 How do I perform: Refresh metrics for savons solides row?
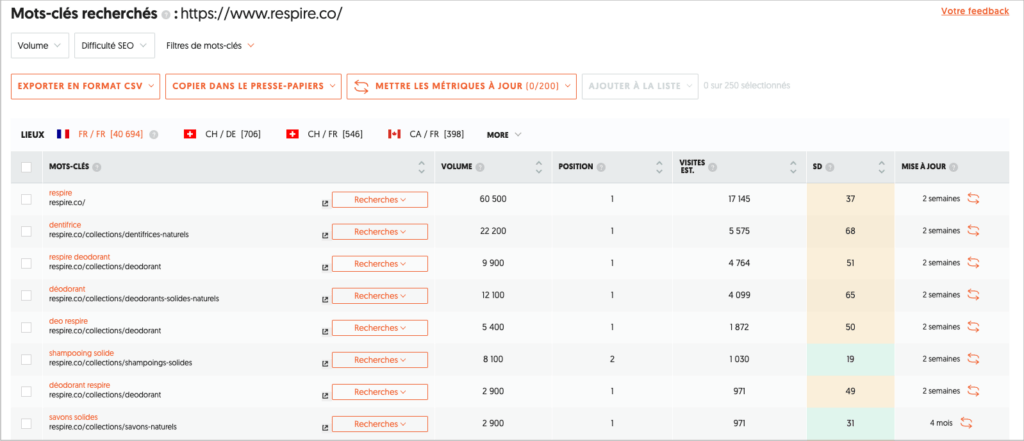[966, 423]
